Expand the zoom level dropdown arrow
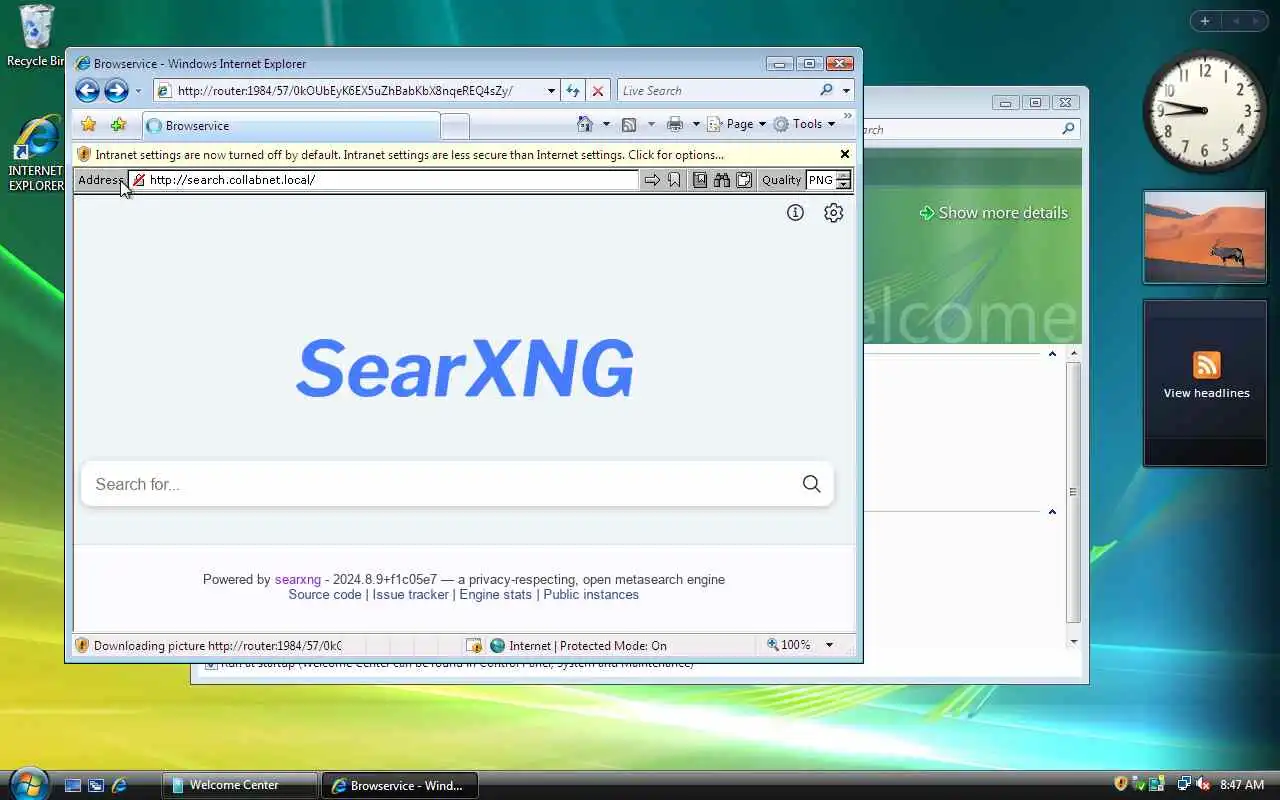1280x800 pixels. click(x=829, y=645)
